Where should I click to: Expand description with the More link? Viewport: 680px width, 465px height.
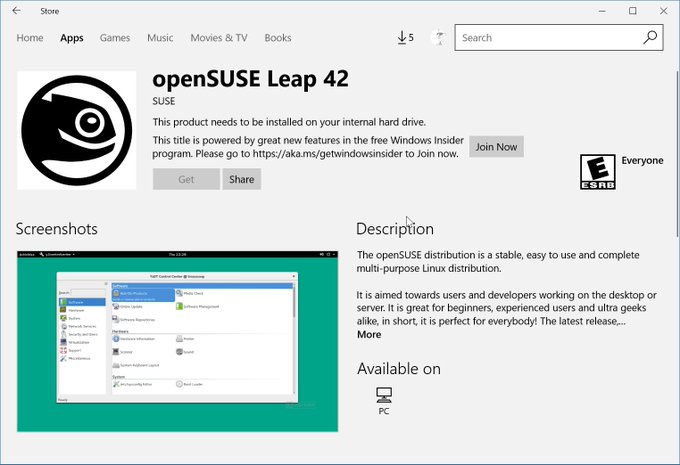click(369, 334)
